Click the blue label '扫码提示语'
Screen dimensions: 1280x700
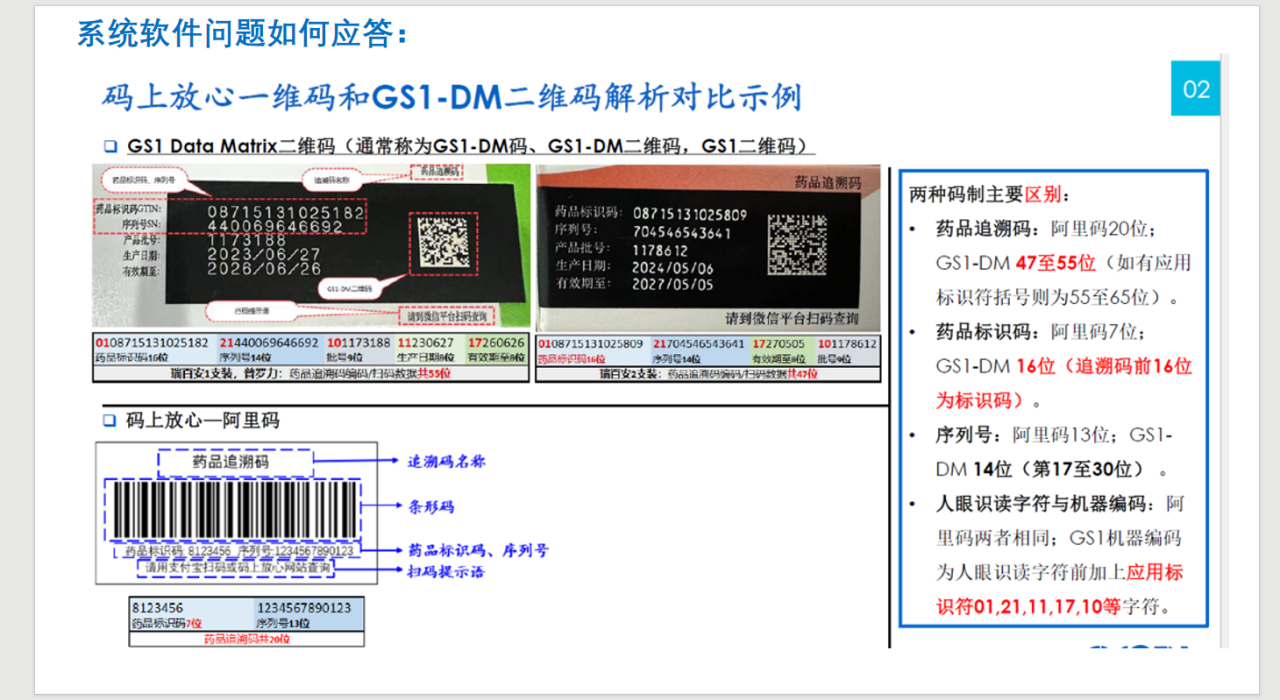click(445, 571)
